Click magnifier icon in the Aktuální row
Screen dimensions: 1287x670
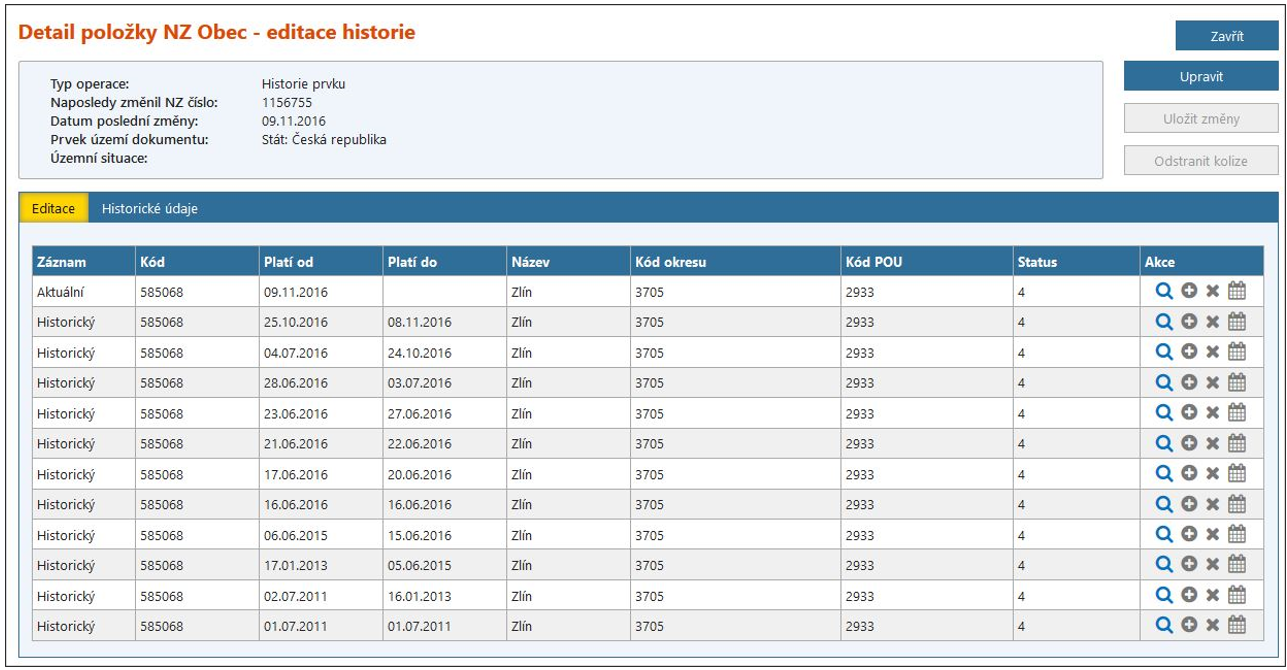(1164, 291)
